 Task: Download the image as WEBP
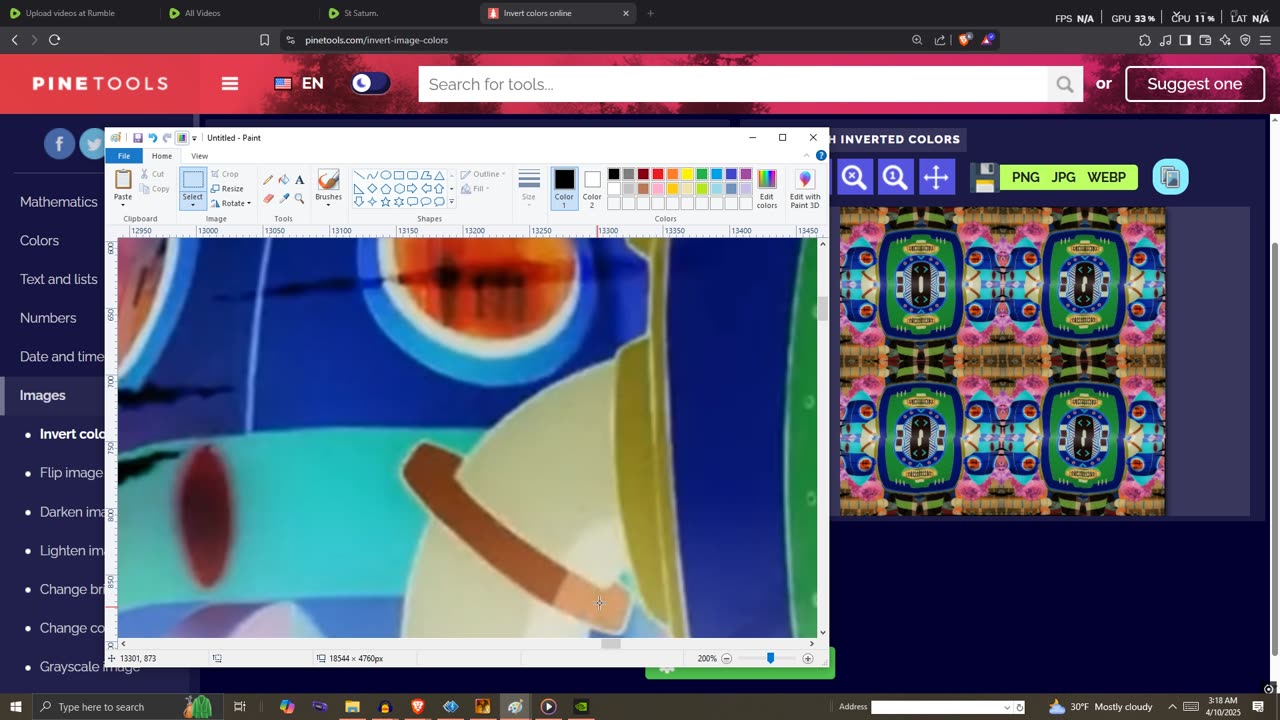(x=1107, y=177)
